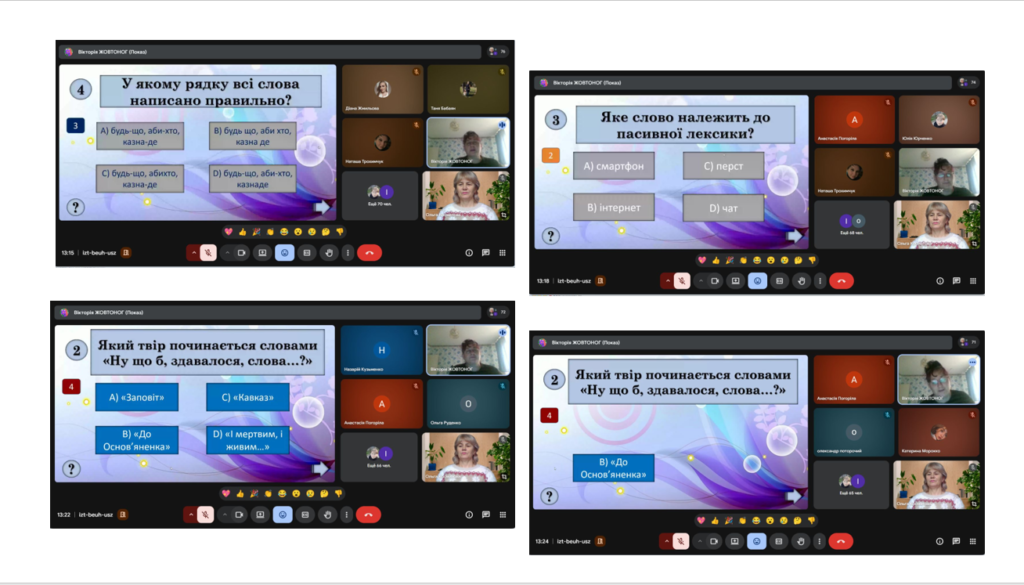Toggle raise hand in the 13:22 meeting window
This screenshot has width=1024, height=585.
point(328,515)
